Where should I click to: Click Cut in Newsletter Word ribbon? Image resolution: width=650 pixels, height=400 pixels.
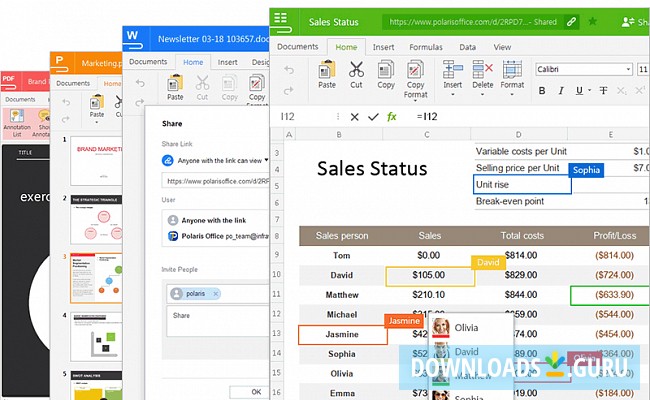coord(202,87)
